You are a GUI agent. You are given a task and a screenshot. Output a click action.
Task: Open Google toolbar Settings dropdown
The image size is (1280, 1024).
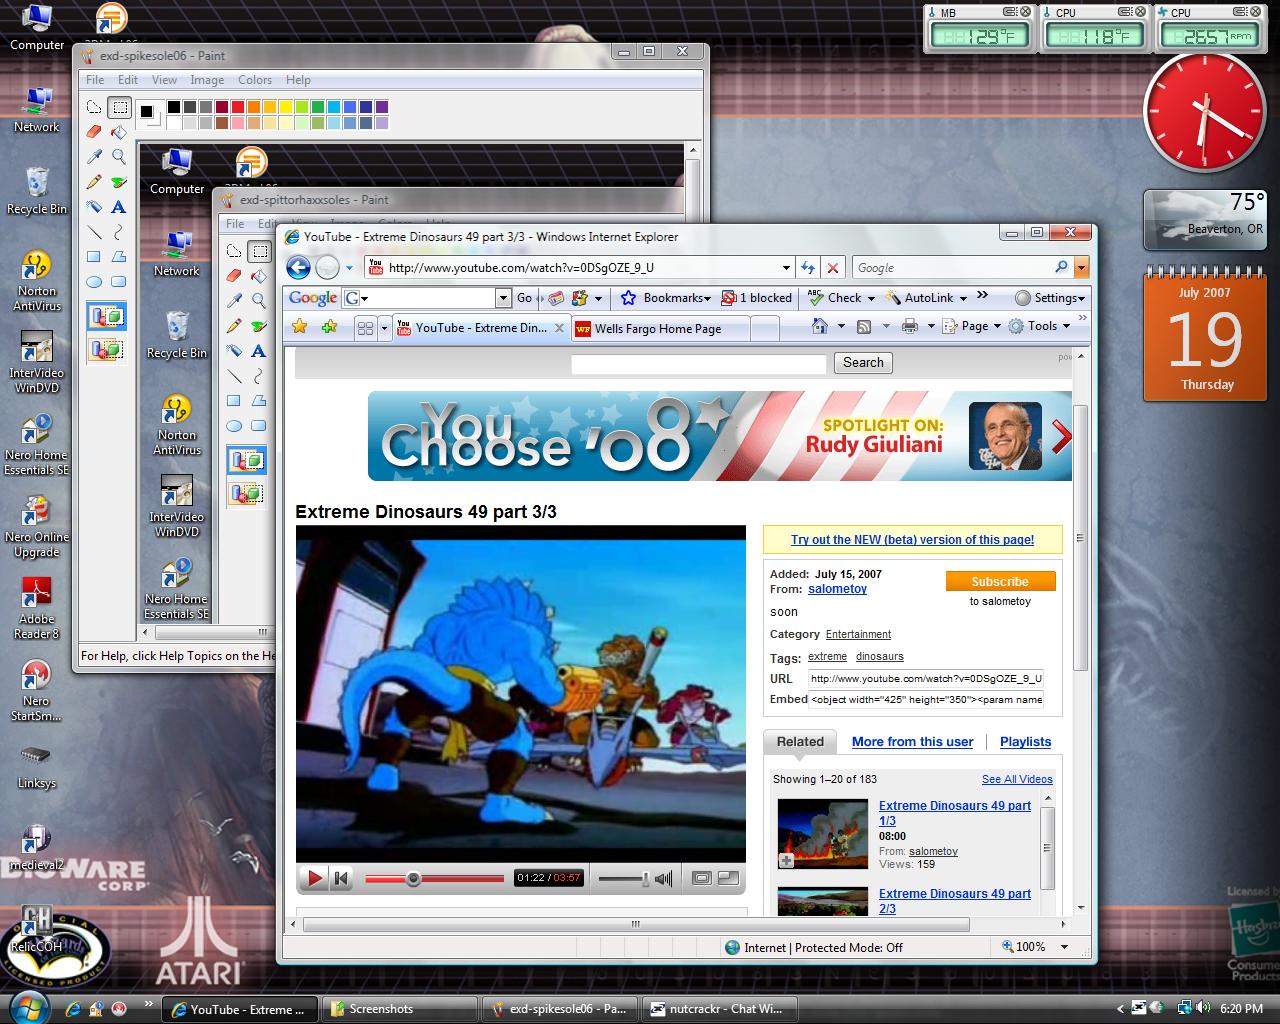tap(1050, 297)
